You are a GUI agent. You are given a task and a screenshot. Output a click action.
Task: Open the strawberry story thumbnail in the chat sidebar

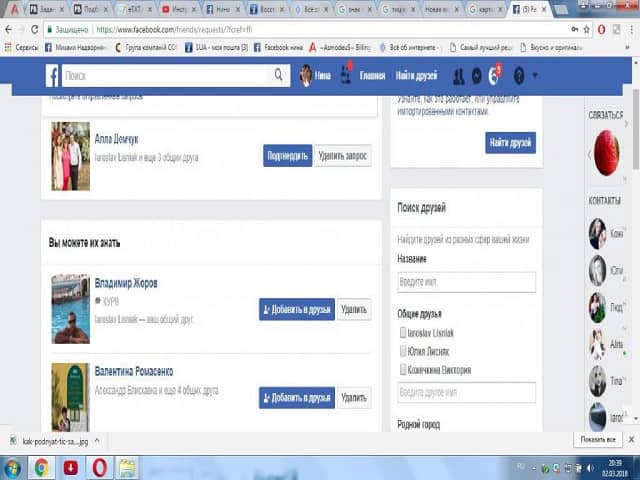click(x=606, y=153)
